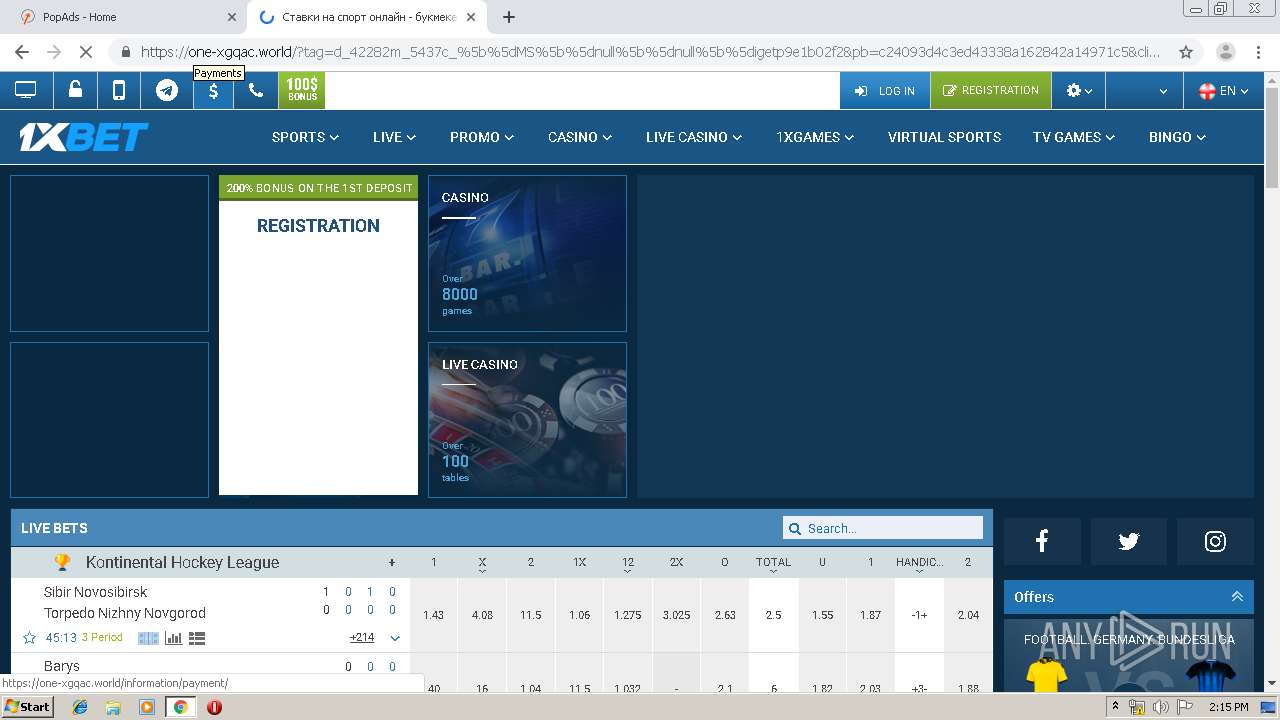
Task: Open the PROMO menu
Action: pos(482,137)
